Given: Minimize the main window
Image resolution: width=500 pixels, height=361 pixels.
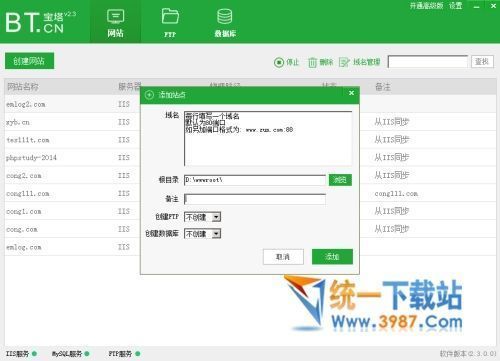Looking at the screenshot, I should point(477,6).
